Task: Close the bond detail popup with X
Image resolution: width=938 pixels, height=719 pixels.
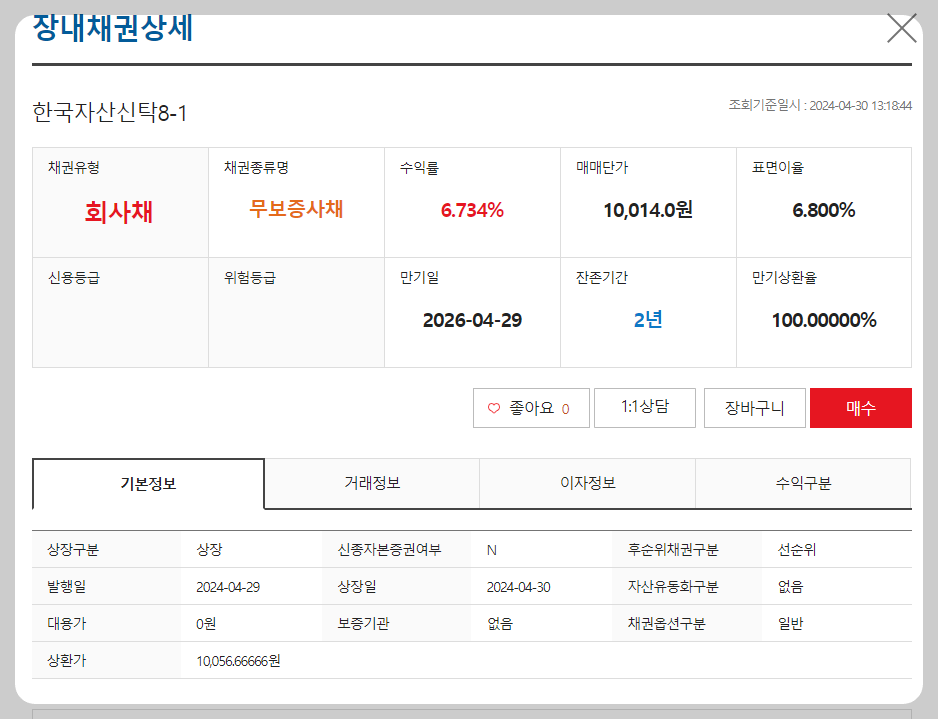Action: [x=902, y=28]
